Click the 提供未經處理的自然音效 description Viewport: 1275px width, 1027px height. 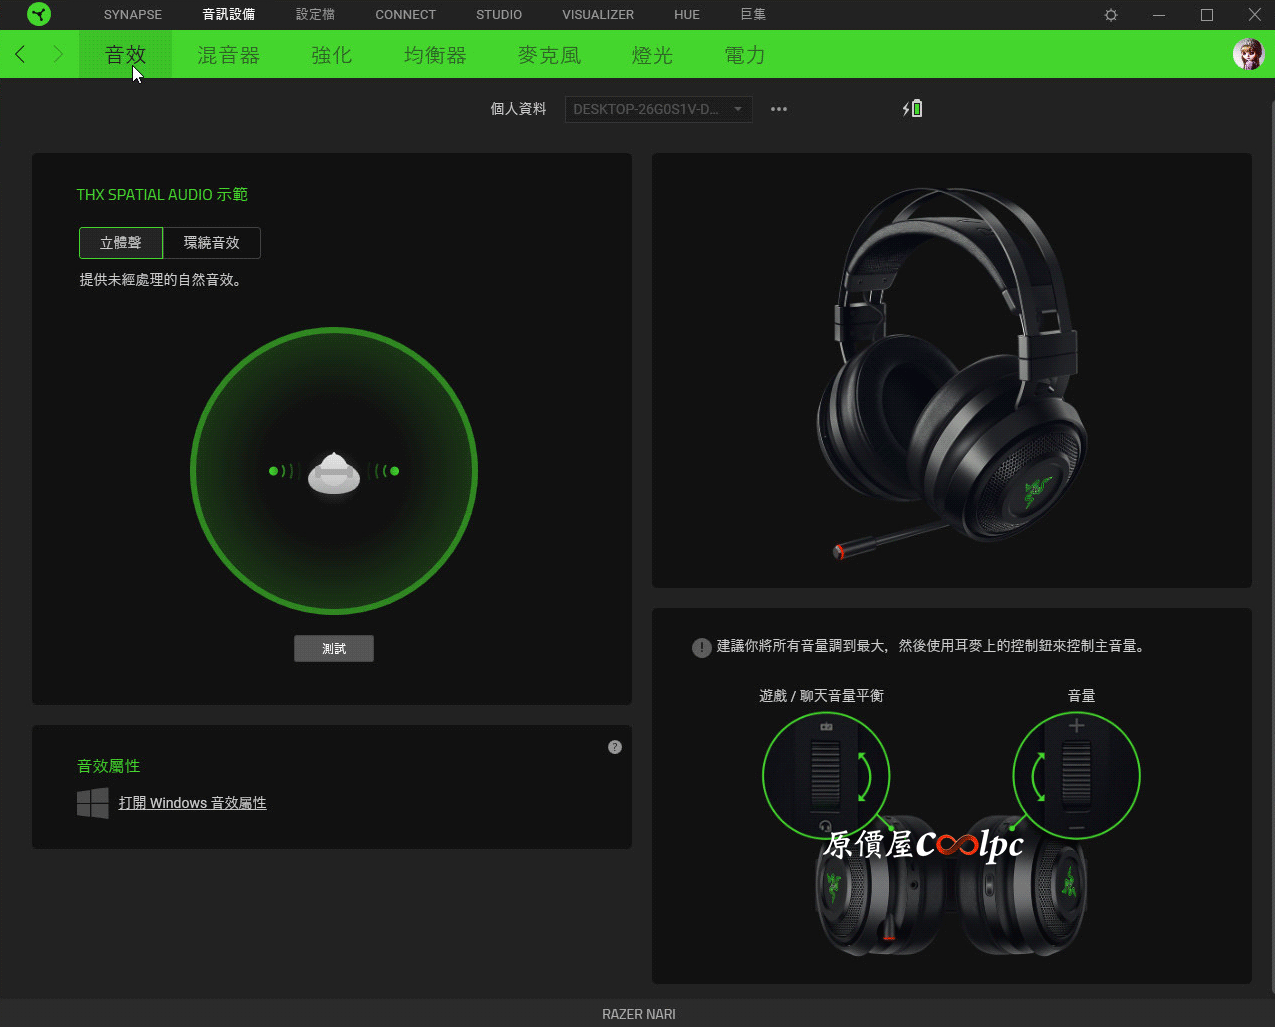click(161, 280)
